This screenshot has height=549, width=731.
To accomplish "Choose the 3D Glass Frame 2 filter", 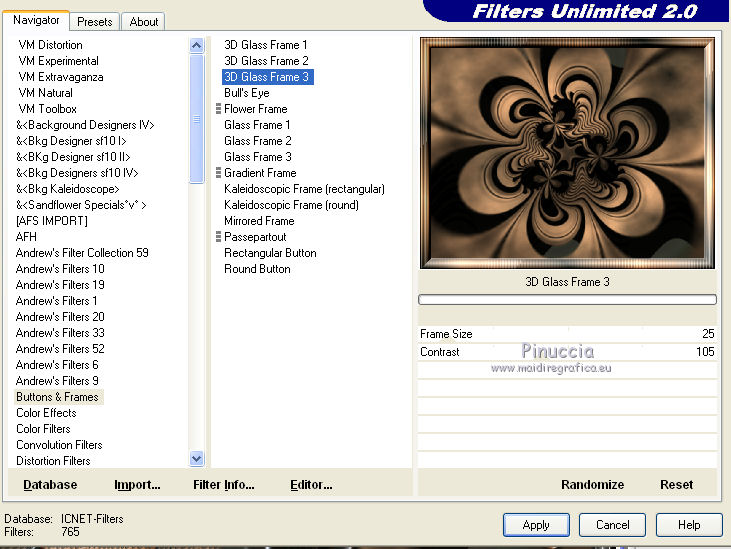I will pyautogui.click(x=266, y=61).
